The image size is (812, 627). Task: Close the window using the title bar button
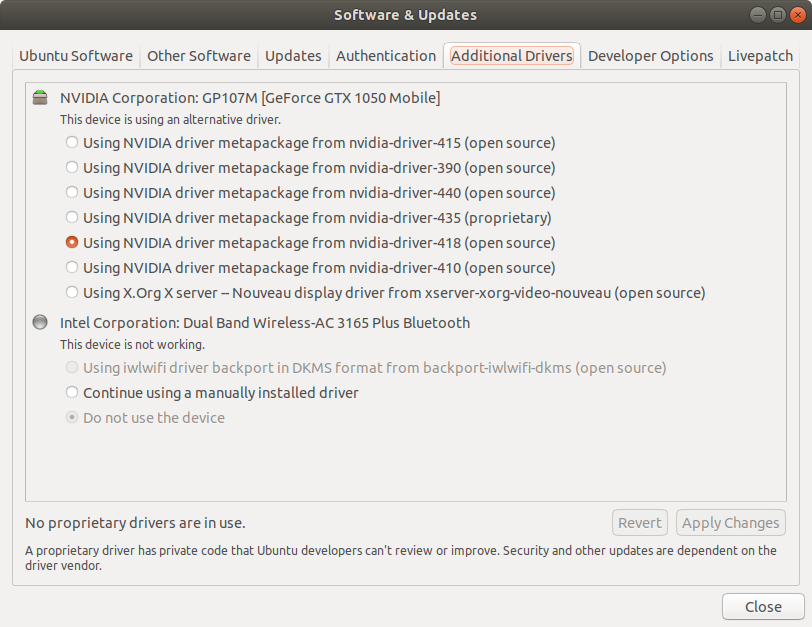point(798,15)
